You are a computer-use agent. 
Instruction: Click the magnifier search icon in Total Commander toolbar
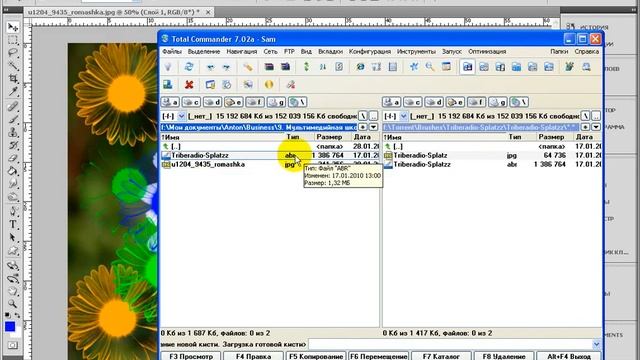click(430, 67)
